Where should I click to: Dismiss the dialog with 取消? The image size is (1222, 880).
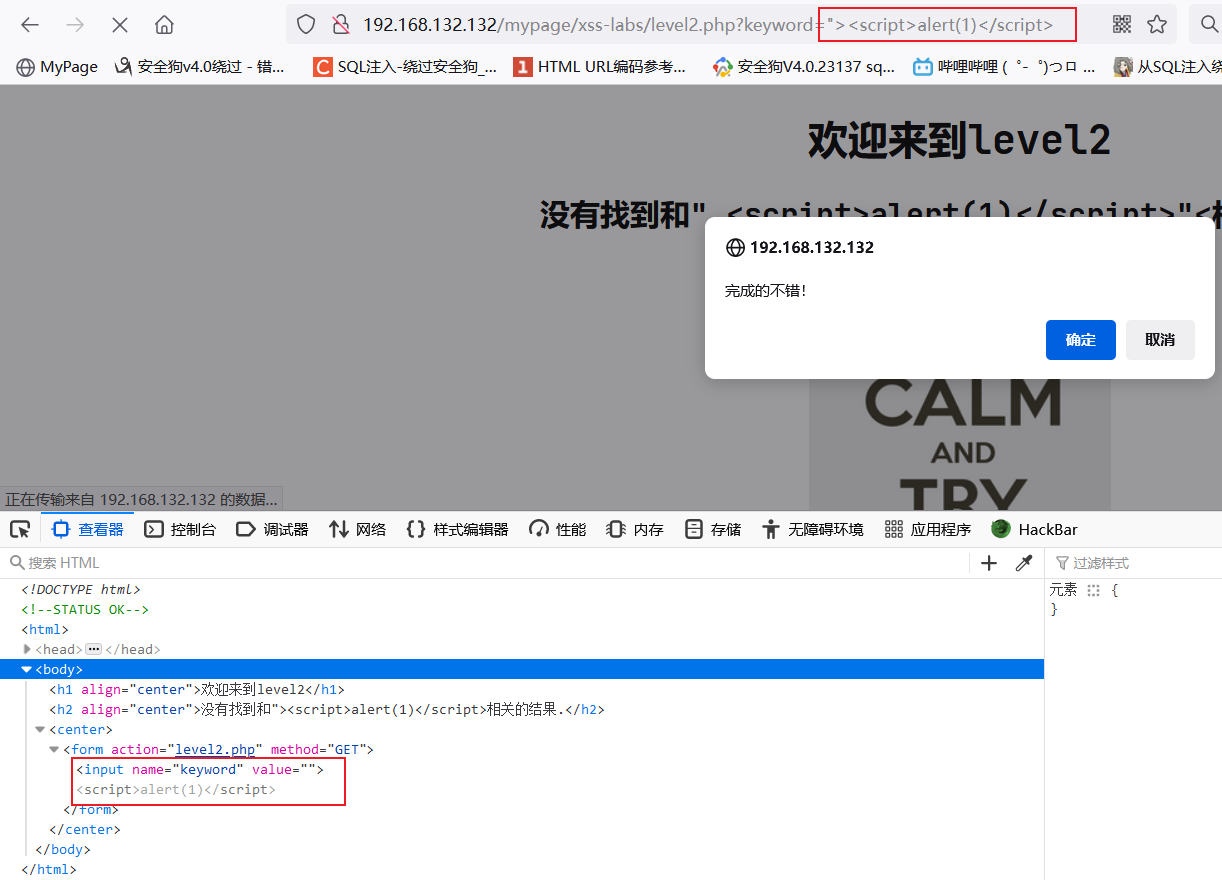pos(1160,340)
